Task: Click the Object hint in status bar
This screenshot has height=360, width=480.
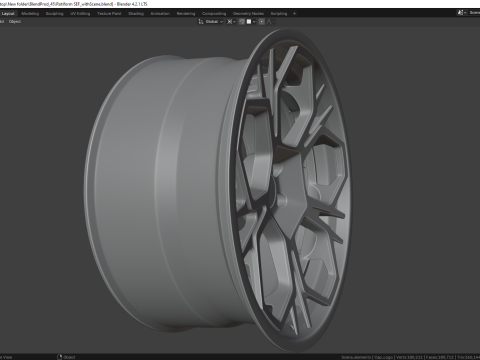Action: [x=66, y=357]
